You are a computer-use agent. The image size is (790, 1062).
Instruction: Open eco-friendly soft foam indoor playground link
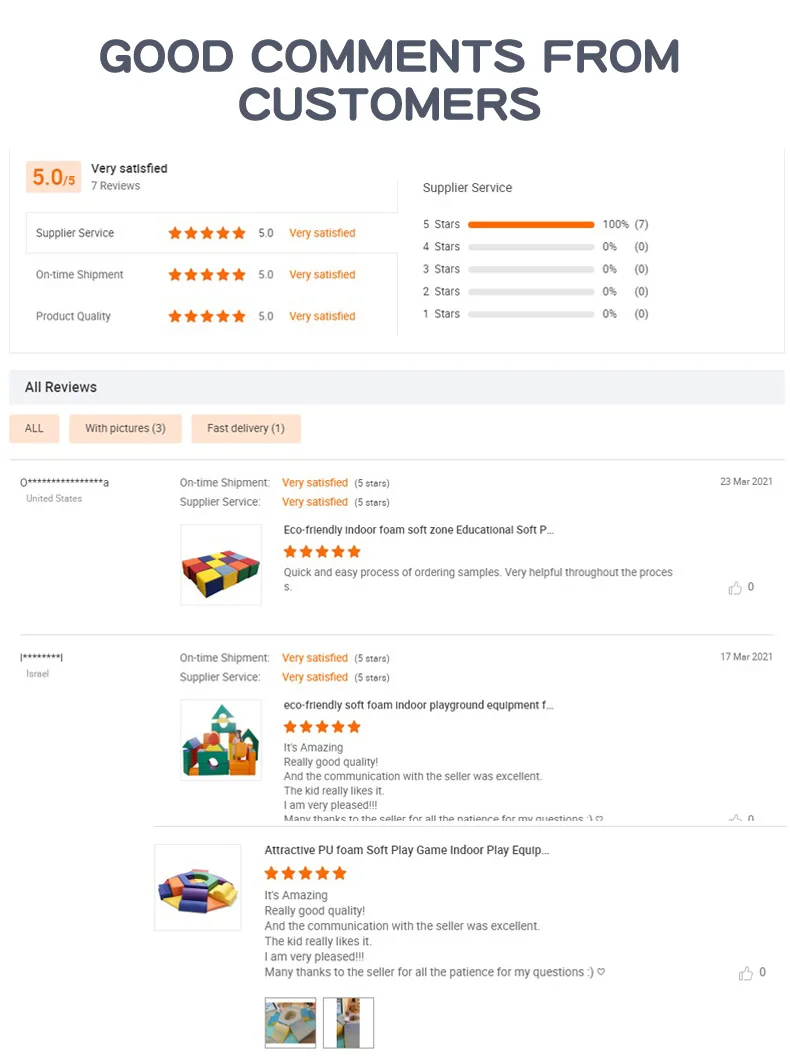[418, 705]
